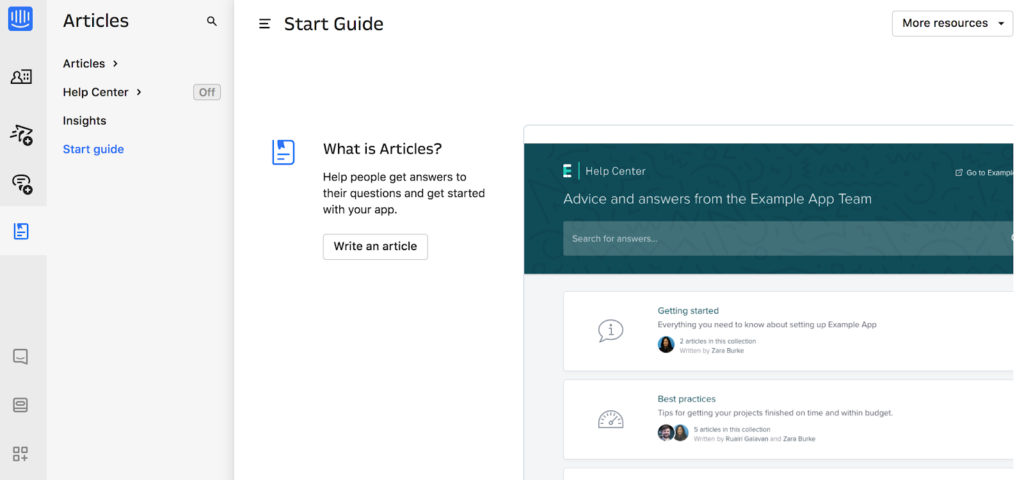Open Help Center in the side menu
1024x480 pixels.
(x=95, y=92)
